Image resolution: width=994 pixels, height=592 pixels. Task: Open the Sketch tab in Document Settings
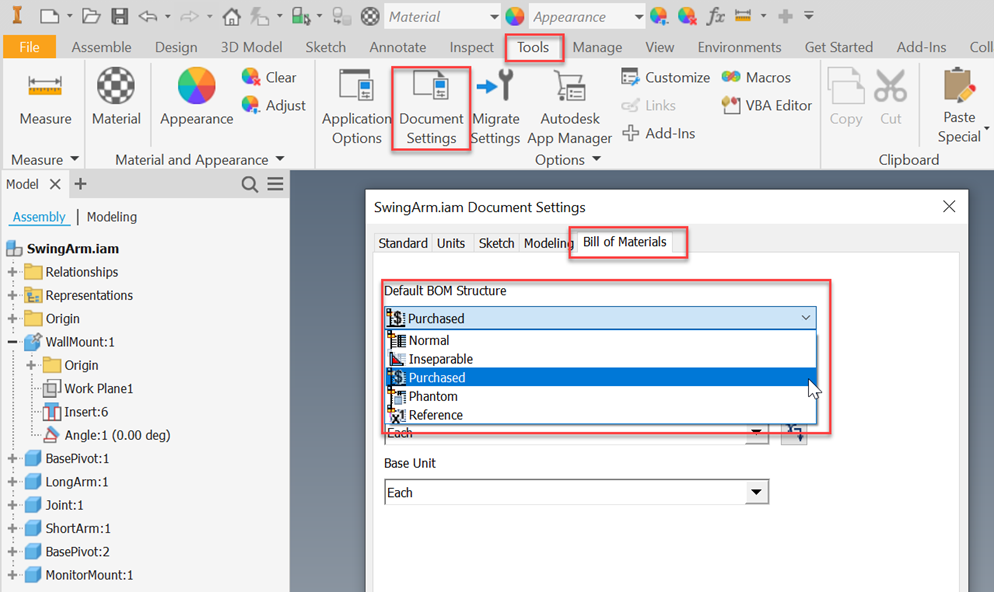click(496, 243)
